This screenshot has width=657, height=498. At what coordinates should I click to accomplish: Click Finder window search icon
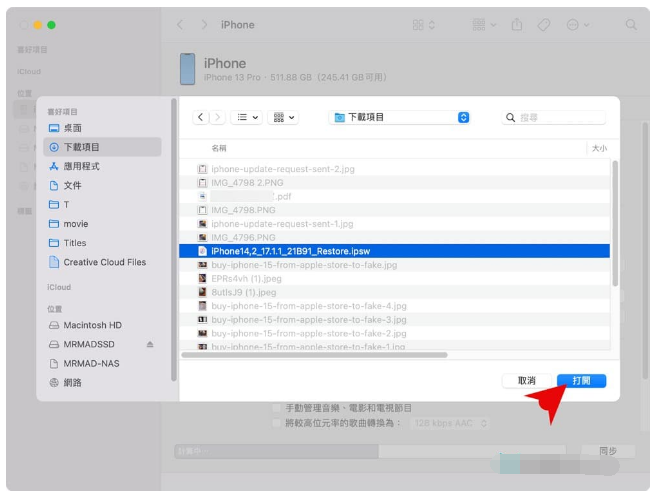pos(631,25)
